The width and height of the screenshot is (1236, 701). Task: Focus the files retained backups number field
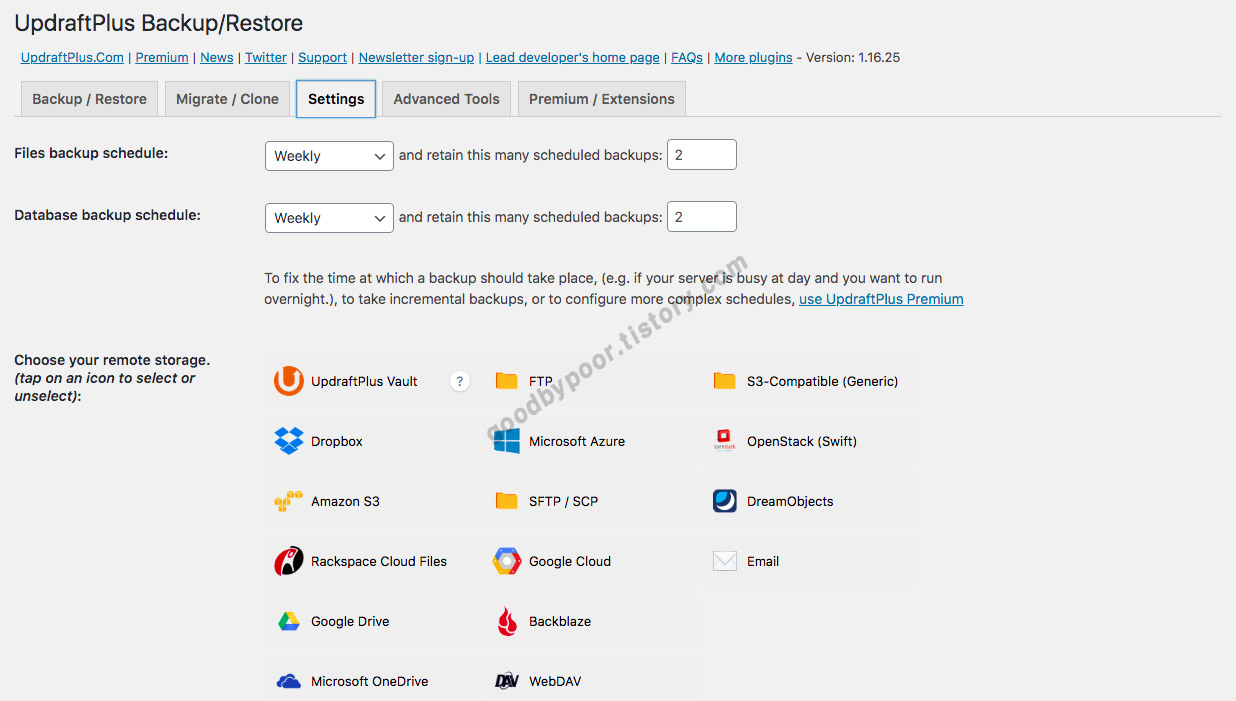[x=702, y=155]
